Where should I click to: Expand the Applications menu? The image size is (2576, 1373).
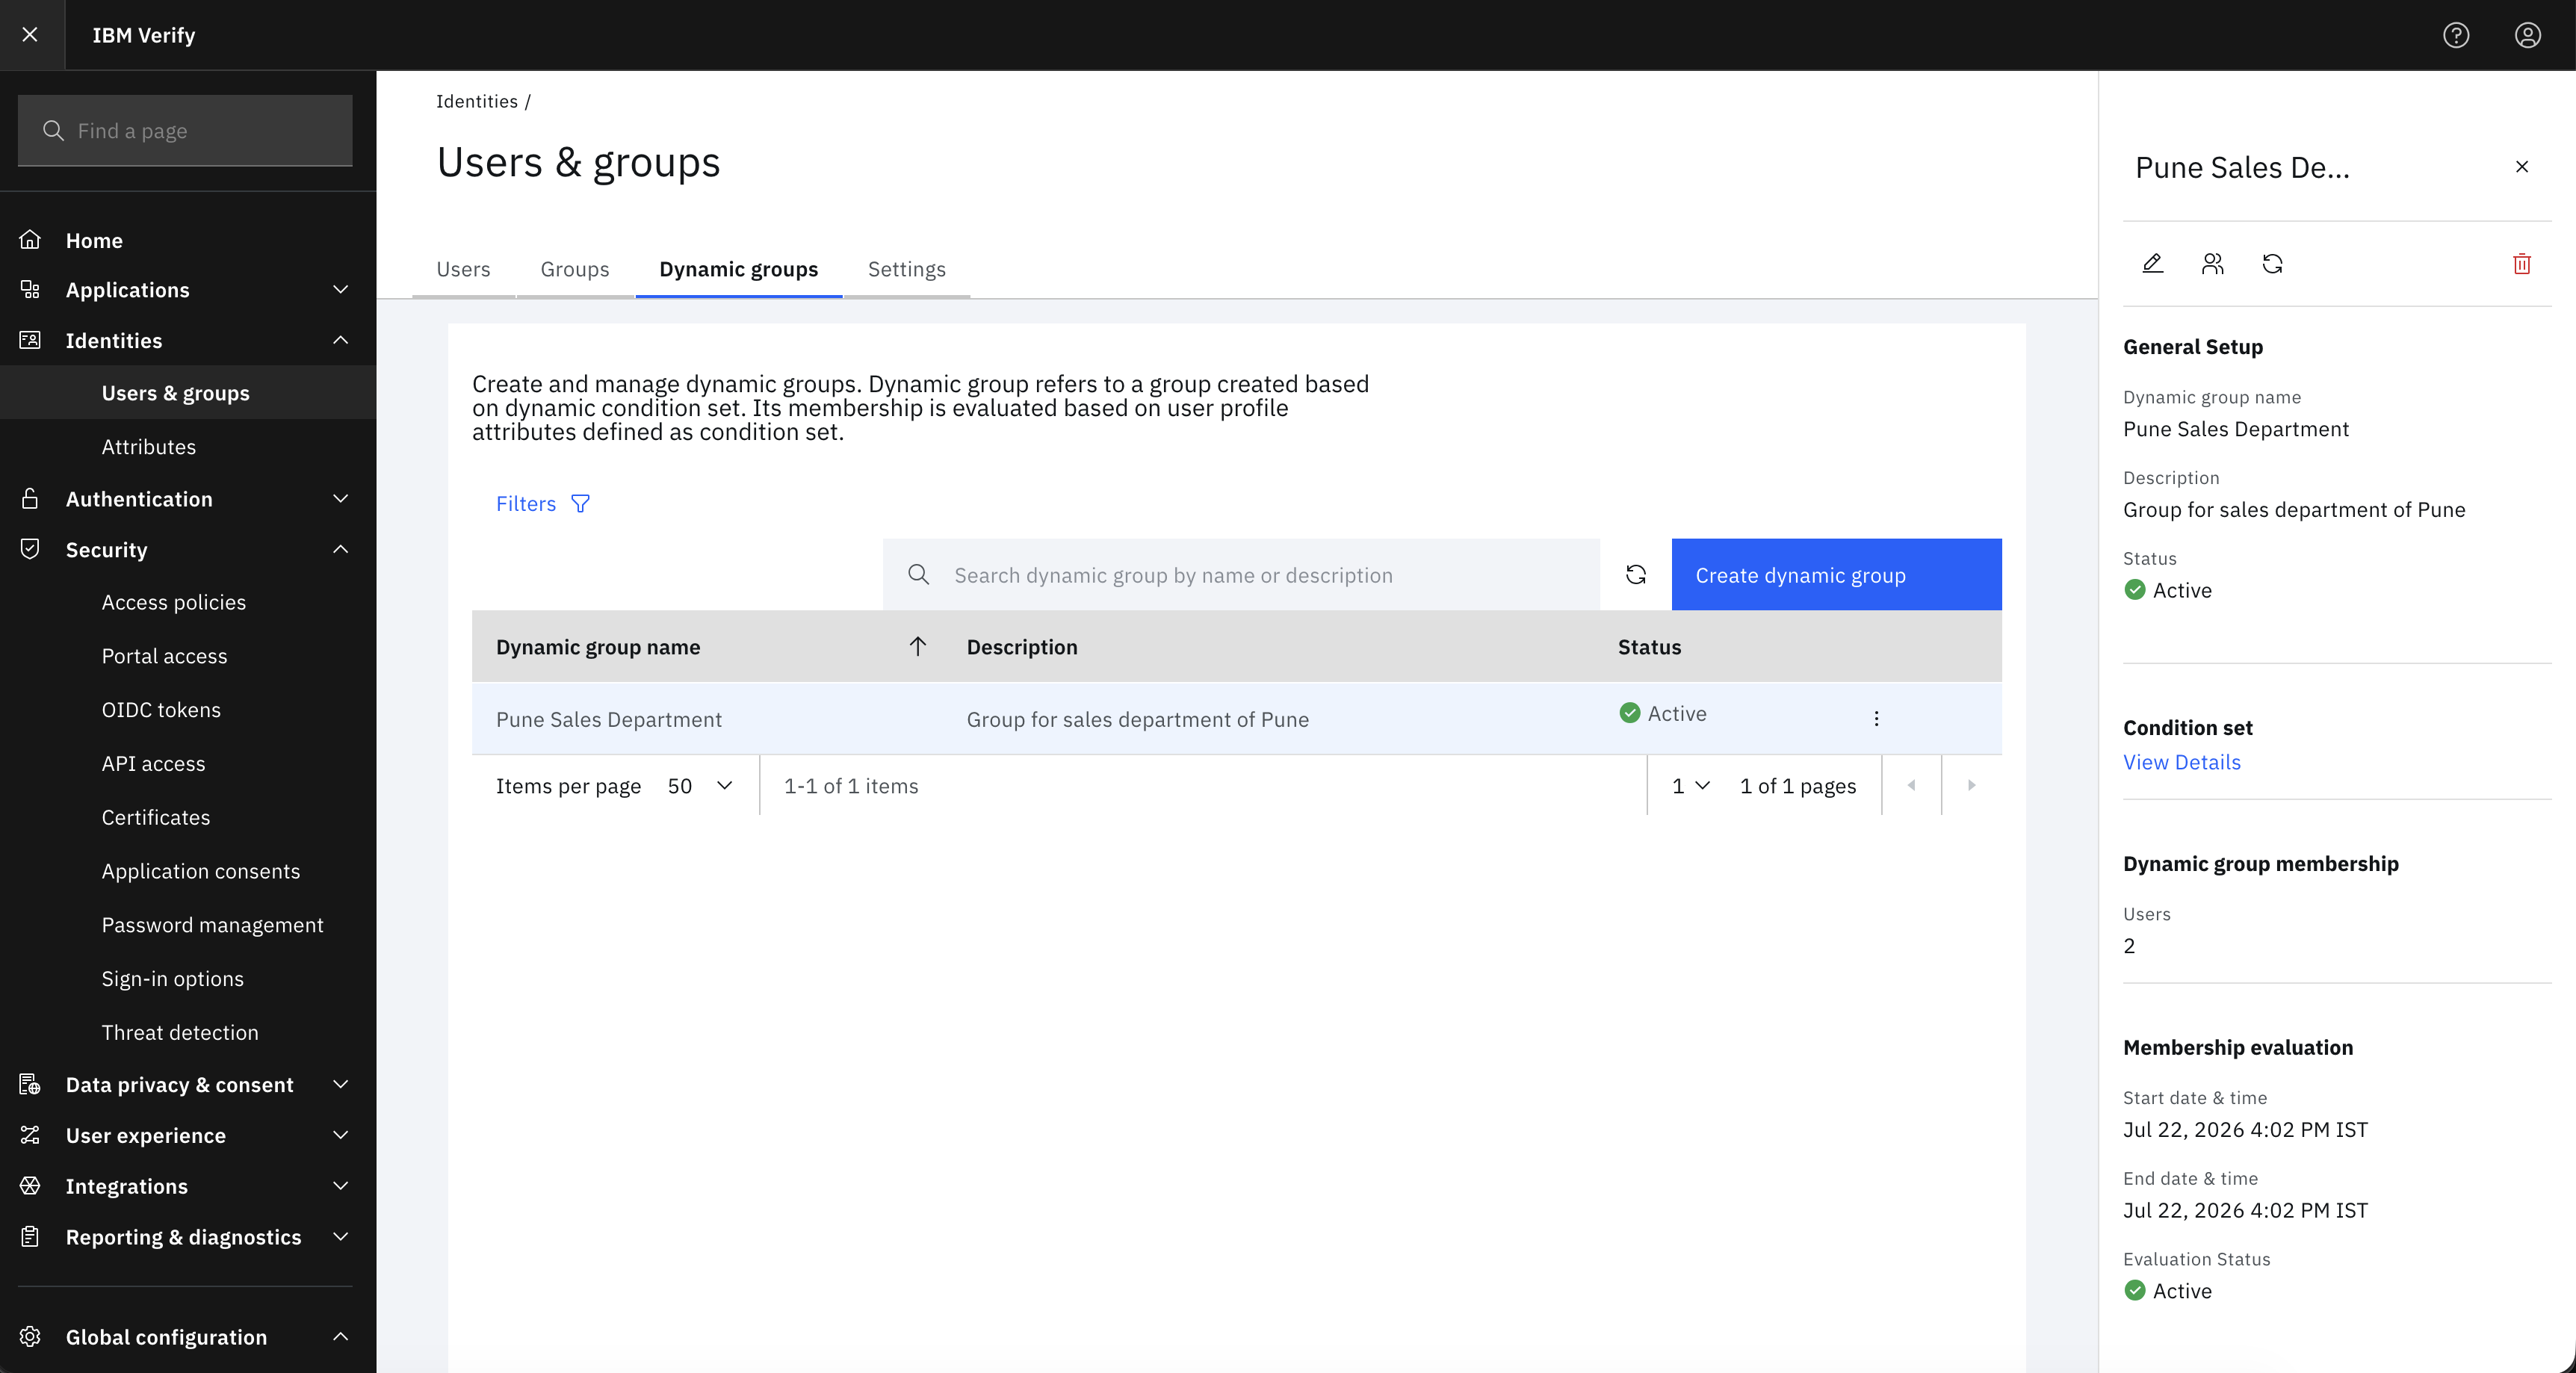(x=340, y=290)
